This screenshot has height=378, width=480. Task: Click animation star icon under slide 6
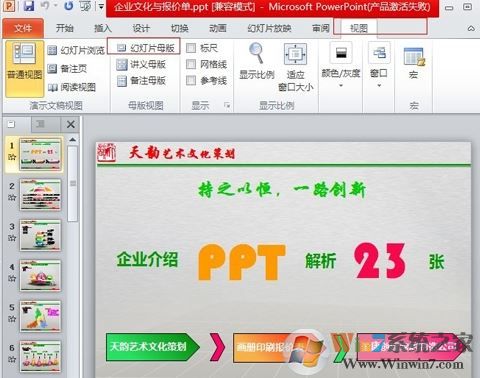click(x=12, y=359)
